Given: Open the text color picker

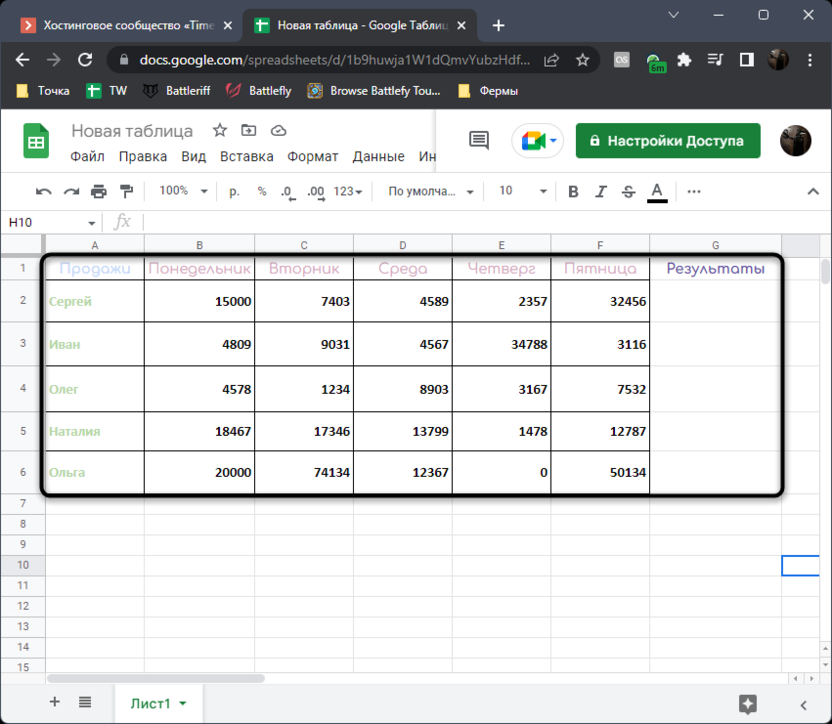Looking at the screenshot, I should click(x=657, y=192).
